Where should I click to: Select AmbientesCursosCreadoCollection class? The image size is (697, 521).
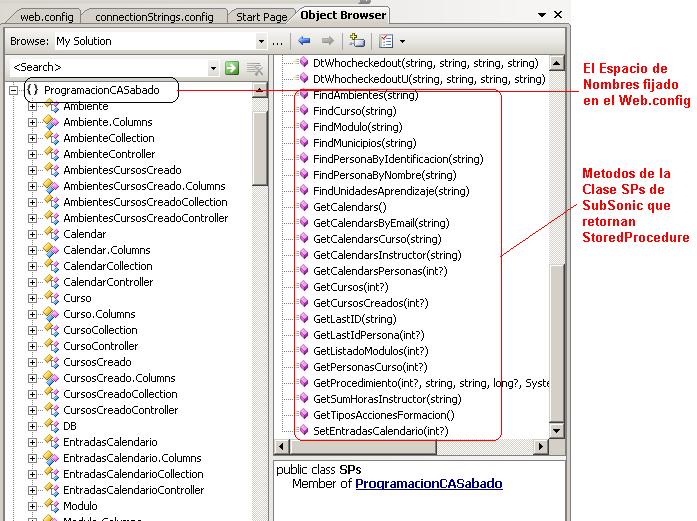(145, 202)
